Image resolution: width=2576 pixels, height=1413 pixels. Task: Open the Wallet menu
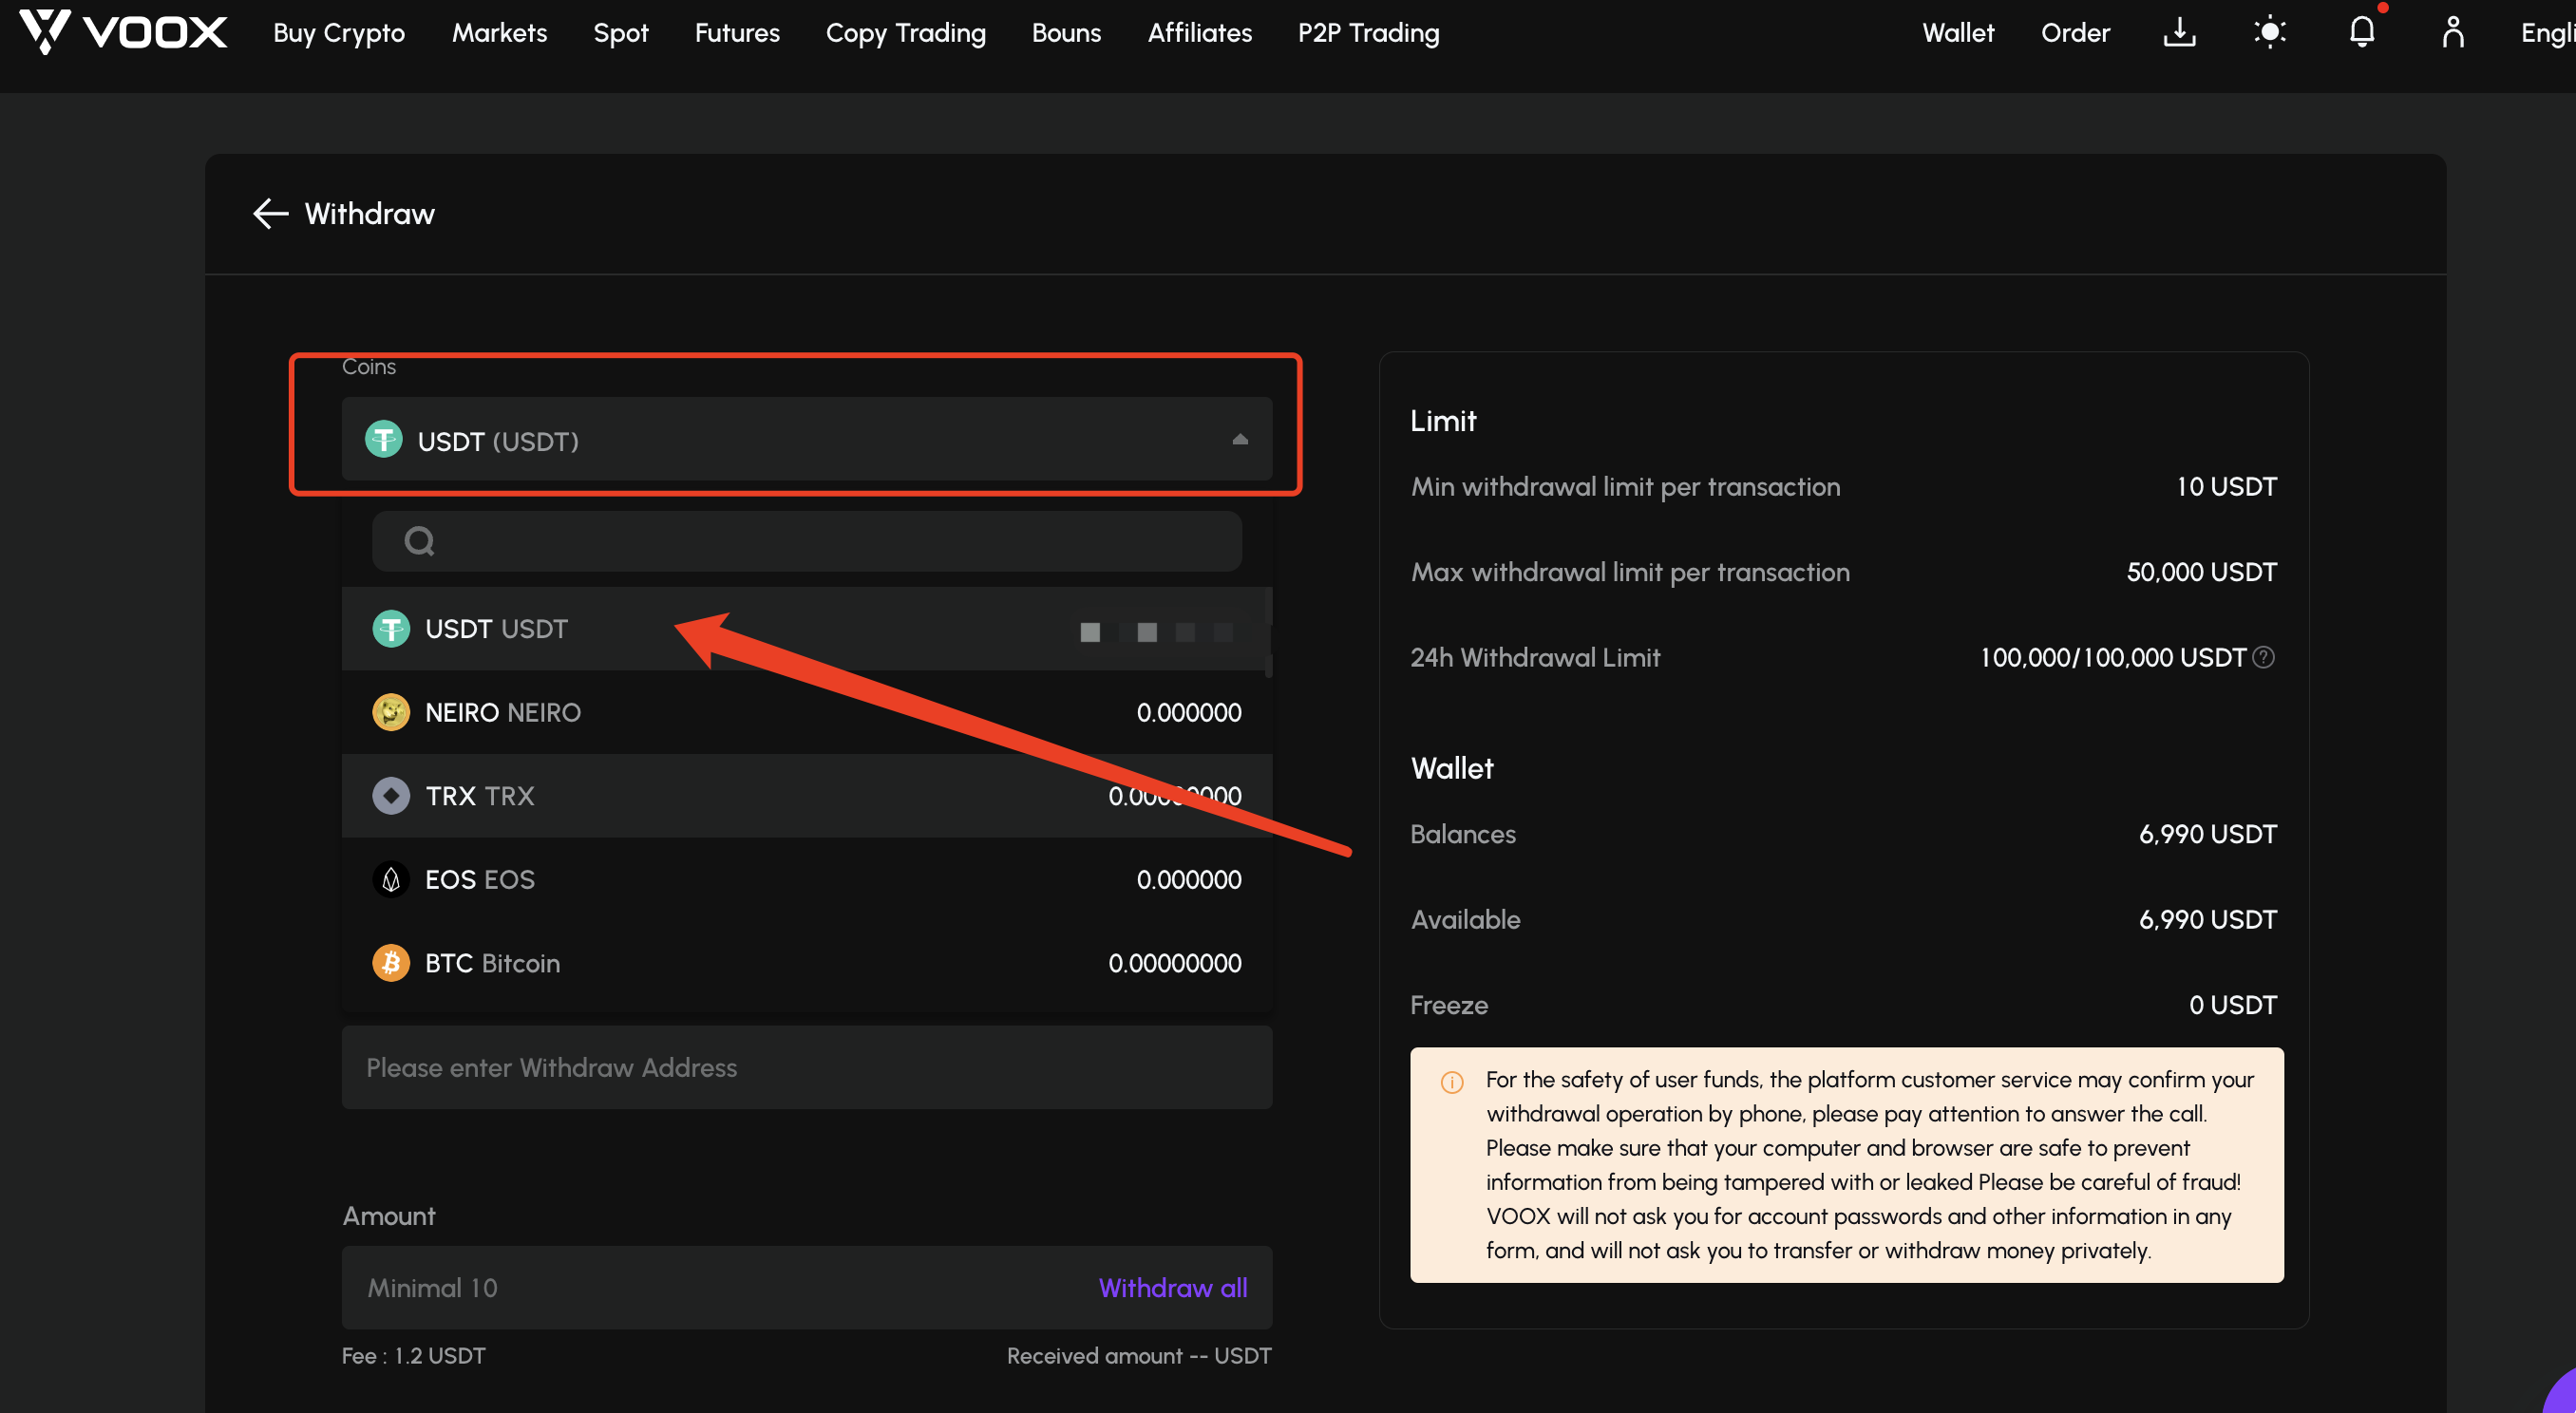point(1957,33)
